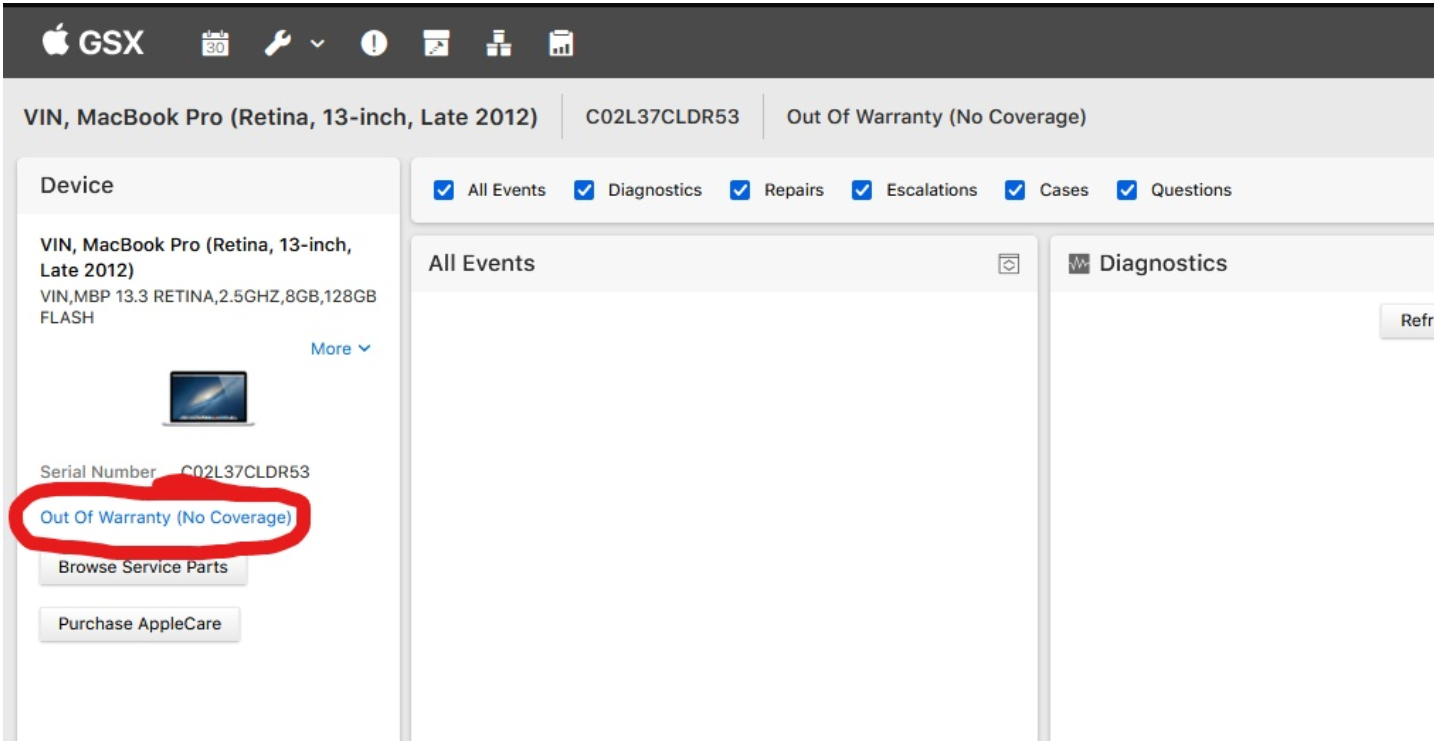Disable the Repairs filter checkbox

[740, 190]
